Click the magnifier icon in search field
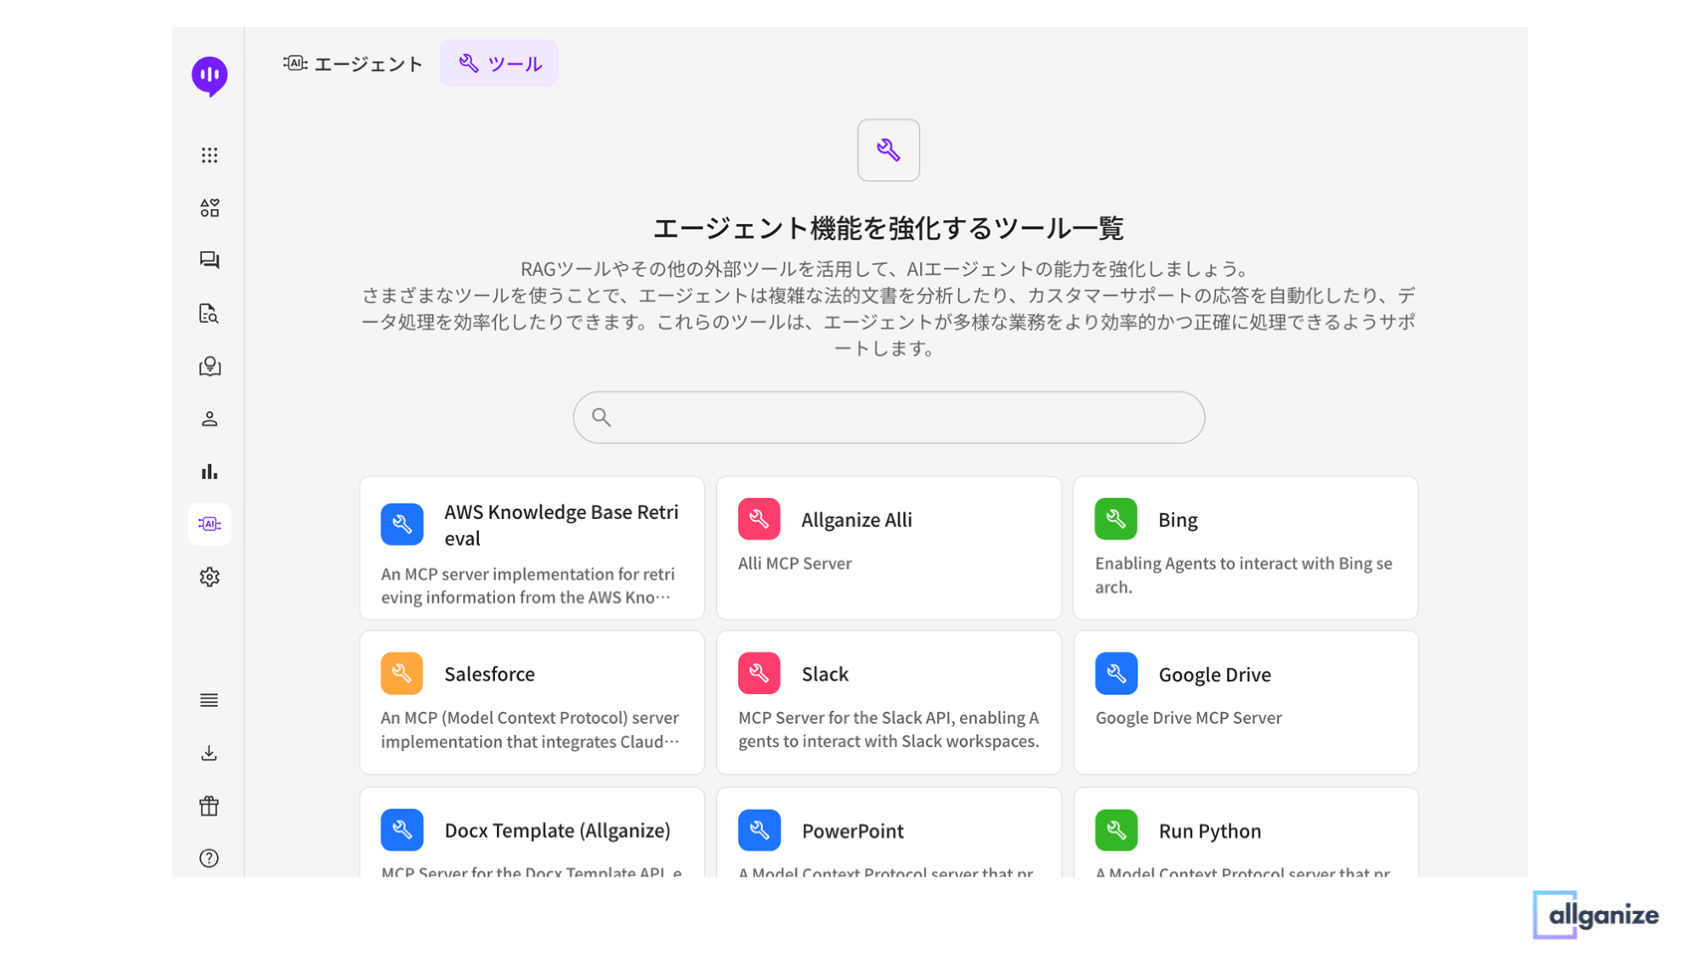Screen dimensions: 1700x956 [601, 417]
